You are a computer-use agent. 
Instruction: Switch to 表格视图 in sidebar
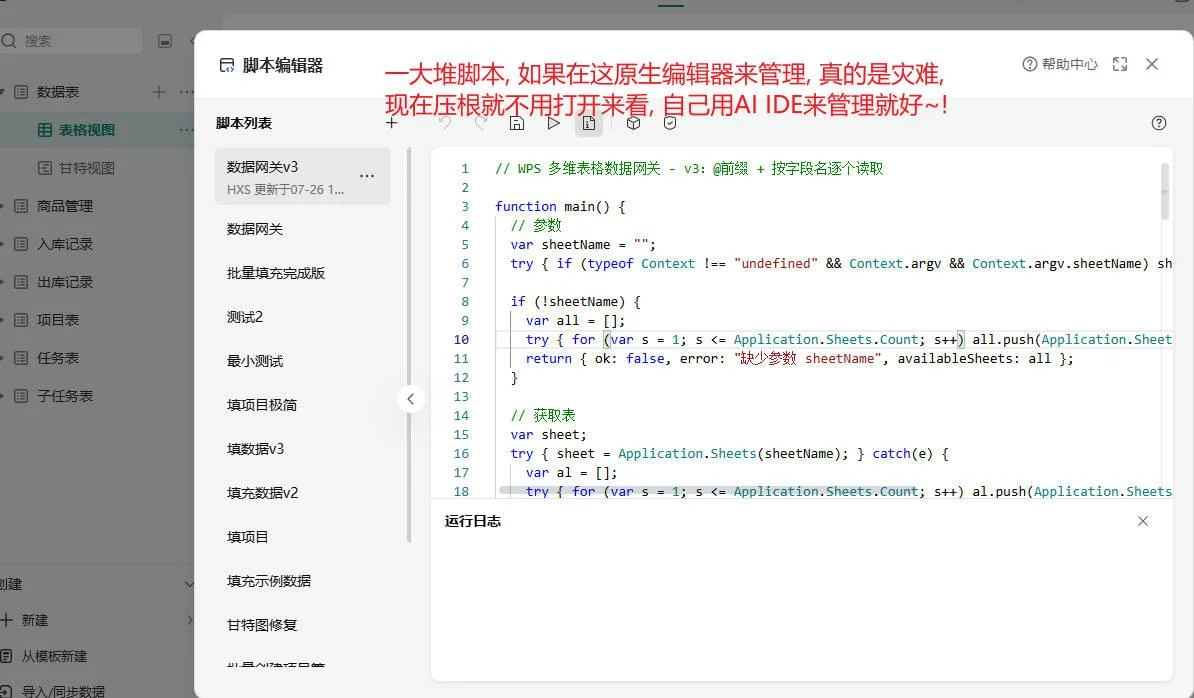tap(86, 129)
